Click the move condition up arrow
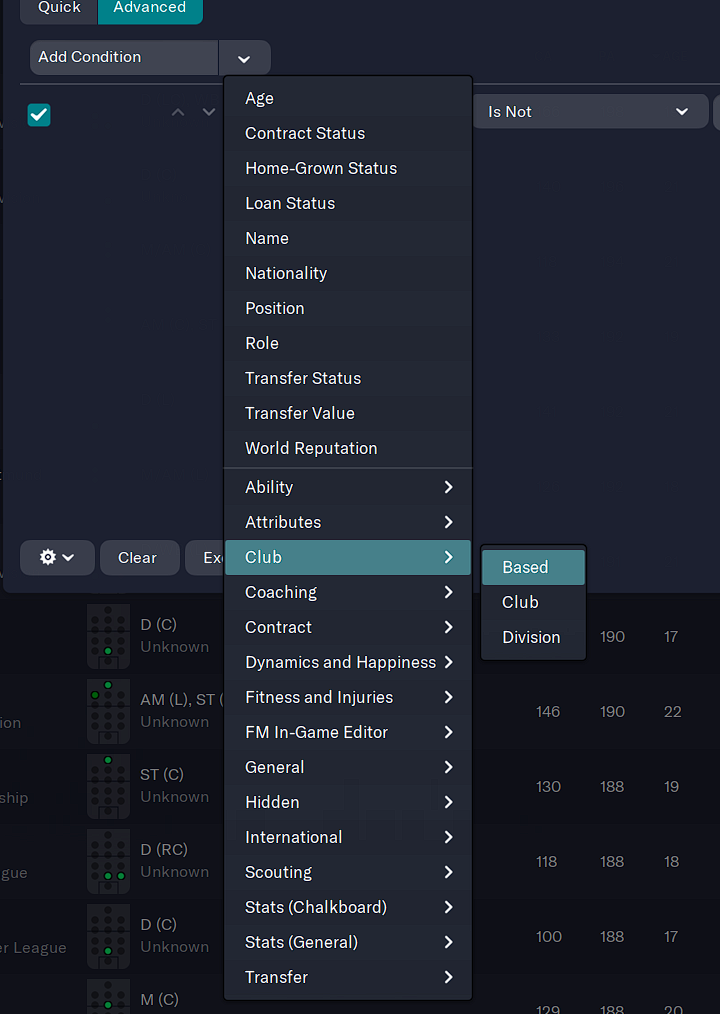 pyautogui.click(x=178, y=112)
